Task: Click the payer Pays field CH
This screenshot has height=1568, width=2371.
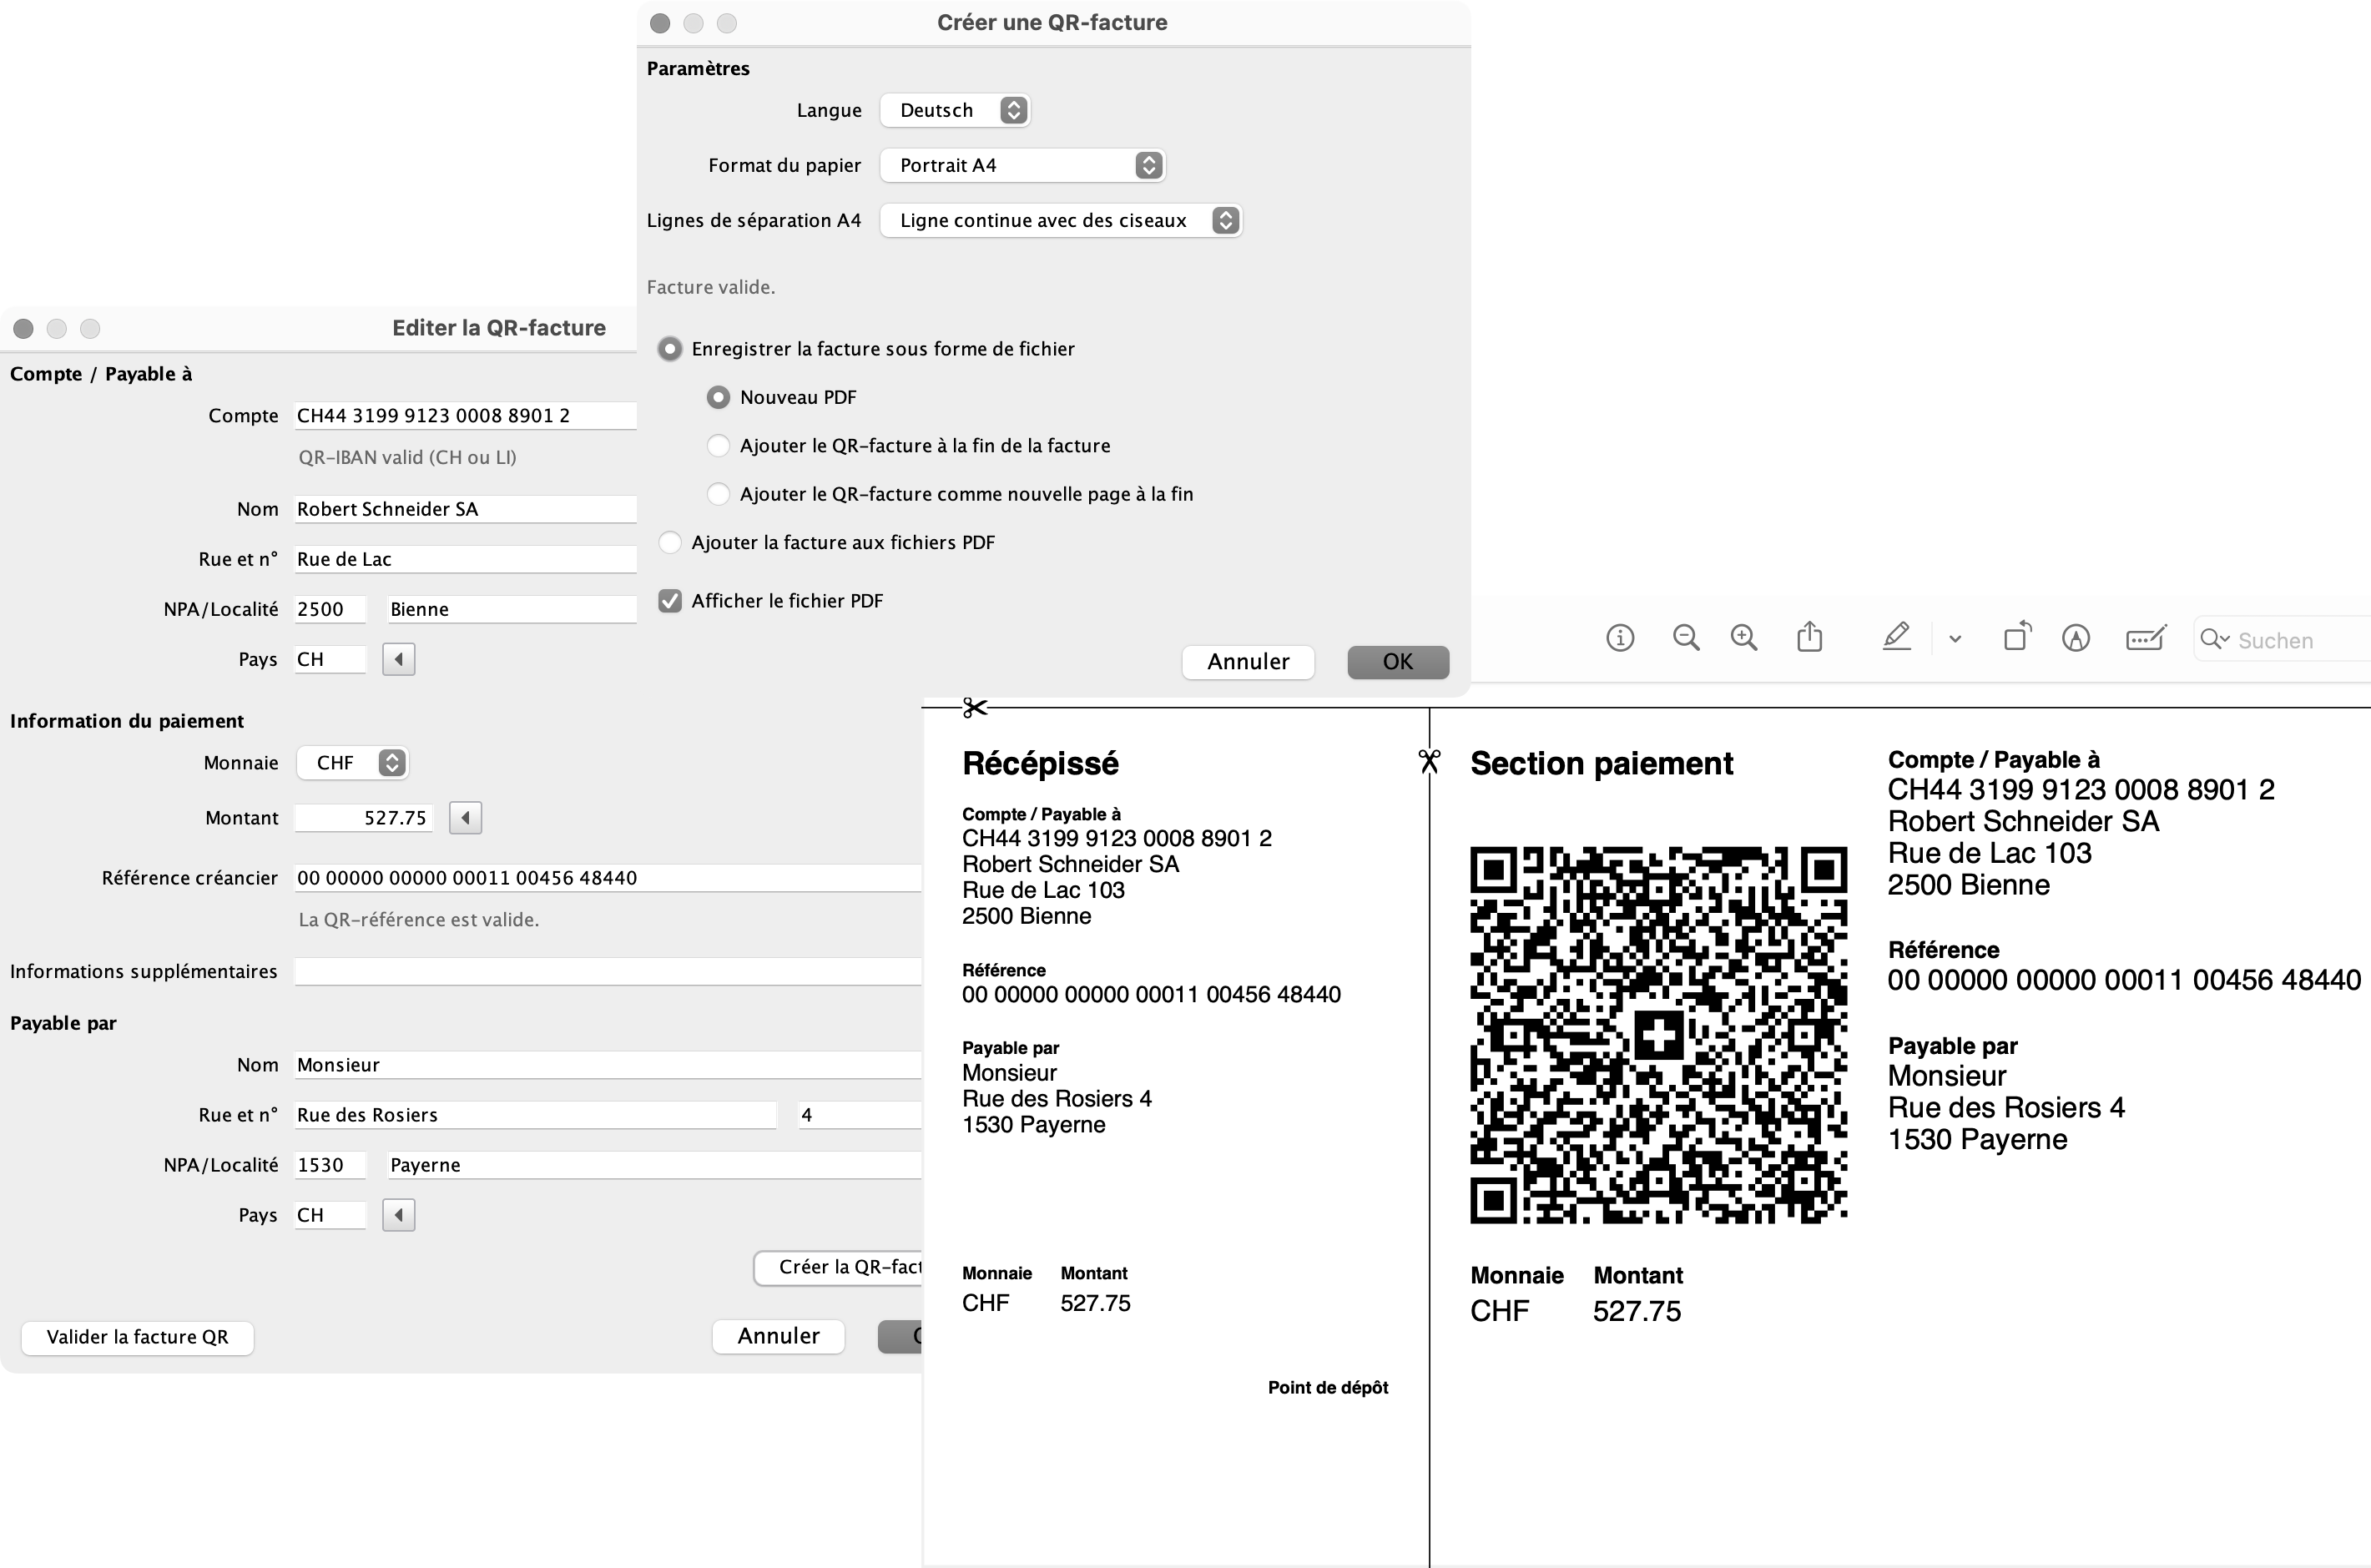Action: click(x=330, y=1215)
